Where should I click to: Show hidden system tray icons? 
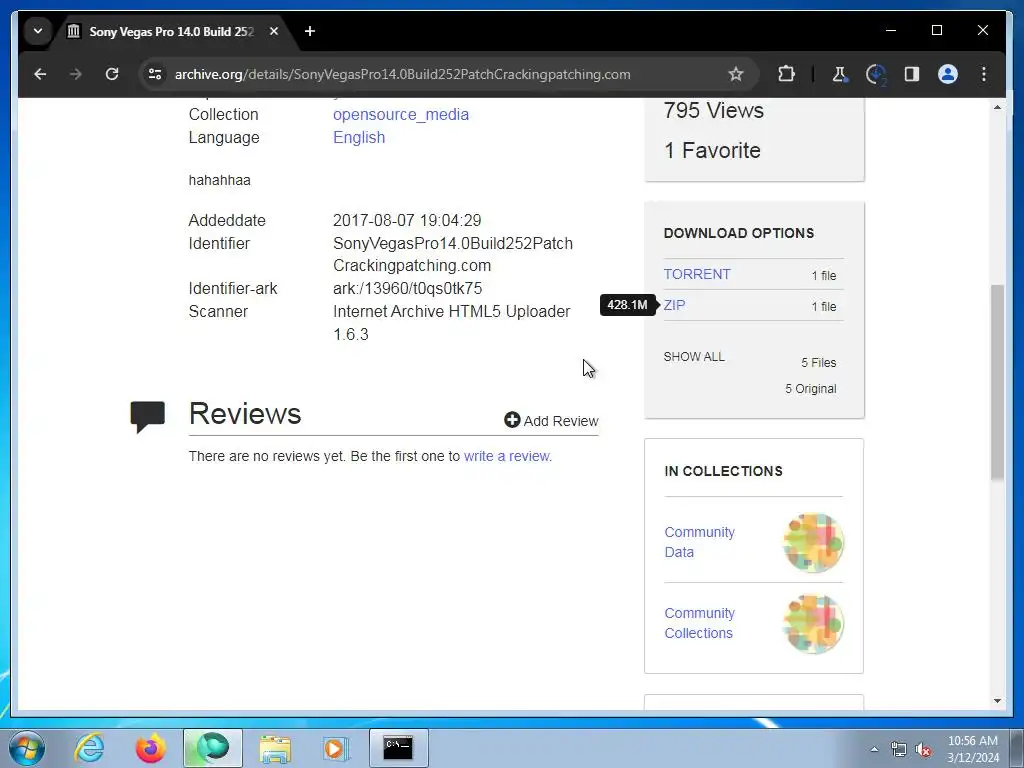874,750
